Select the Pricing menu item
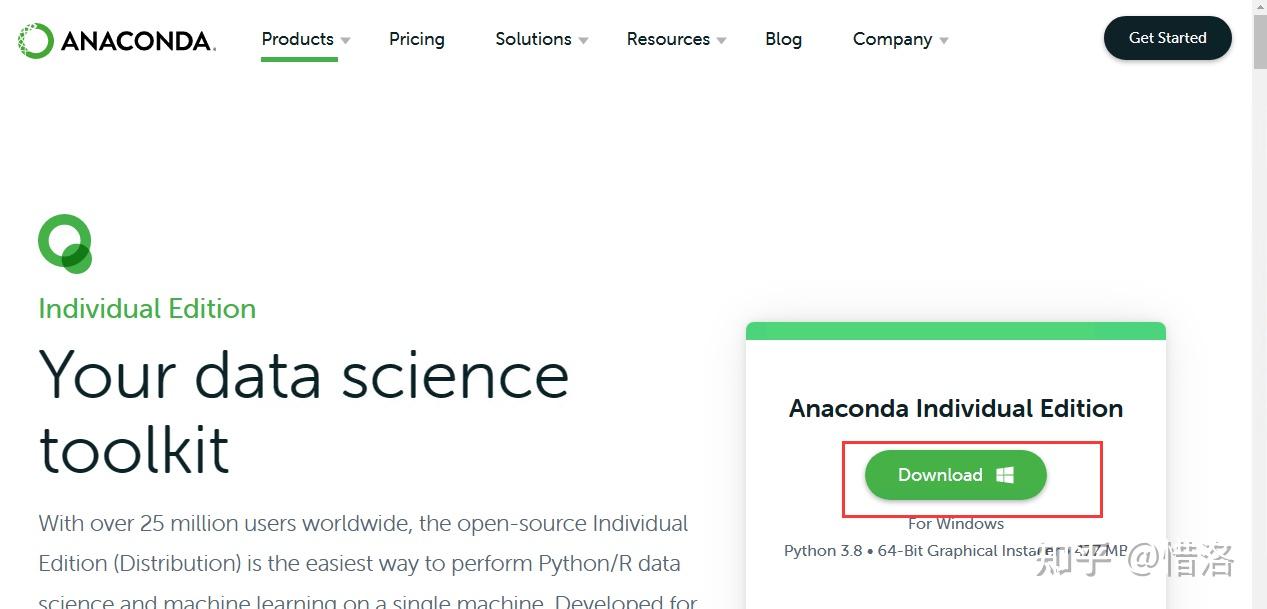1267x609 pixels. 416,39
